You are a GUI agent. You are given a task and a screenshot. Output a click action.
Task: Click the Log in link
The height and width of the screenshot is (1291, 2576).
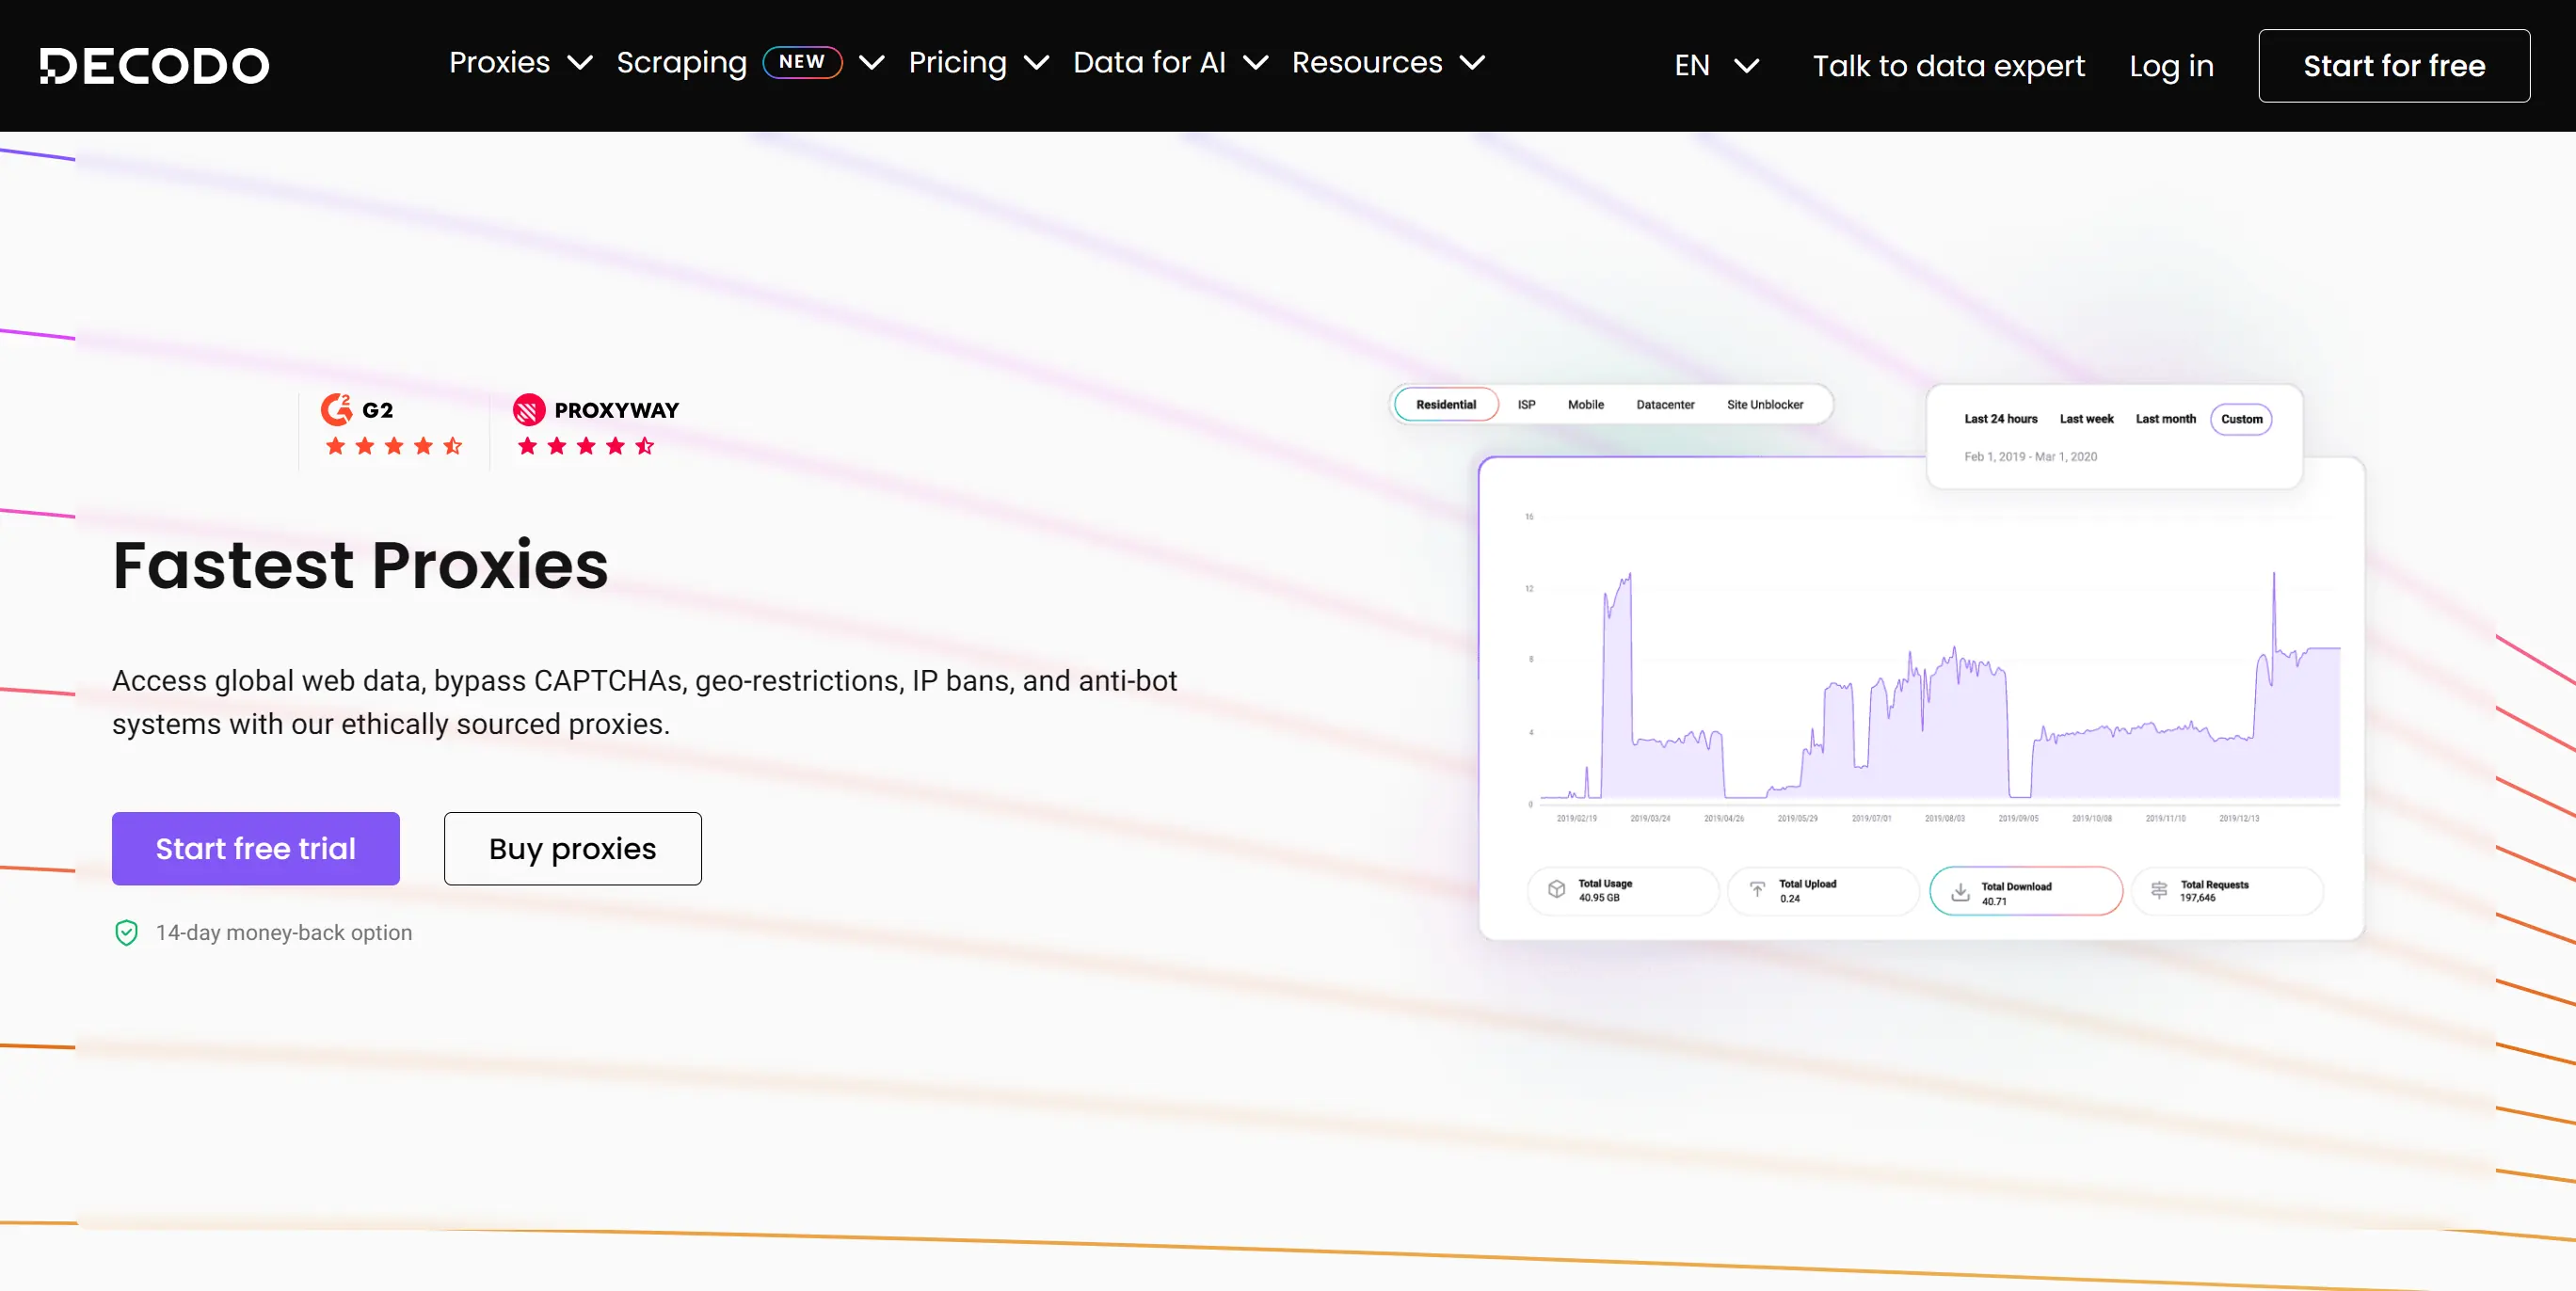point(2171,66)
